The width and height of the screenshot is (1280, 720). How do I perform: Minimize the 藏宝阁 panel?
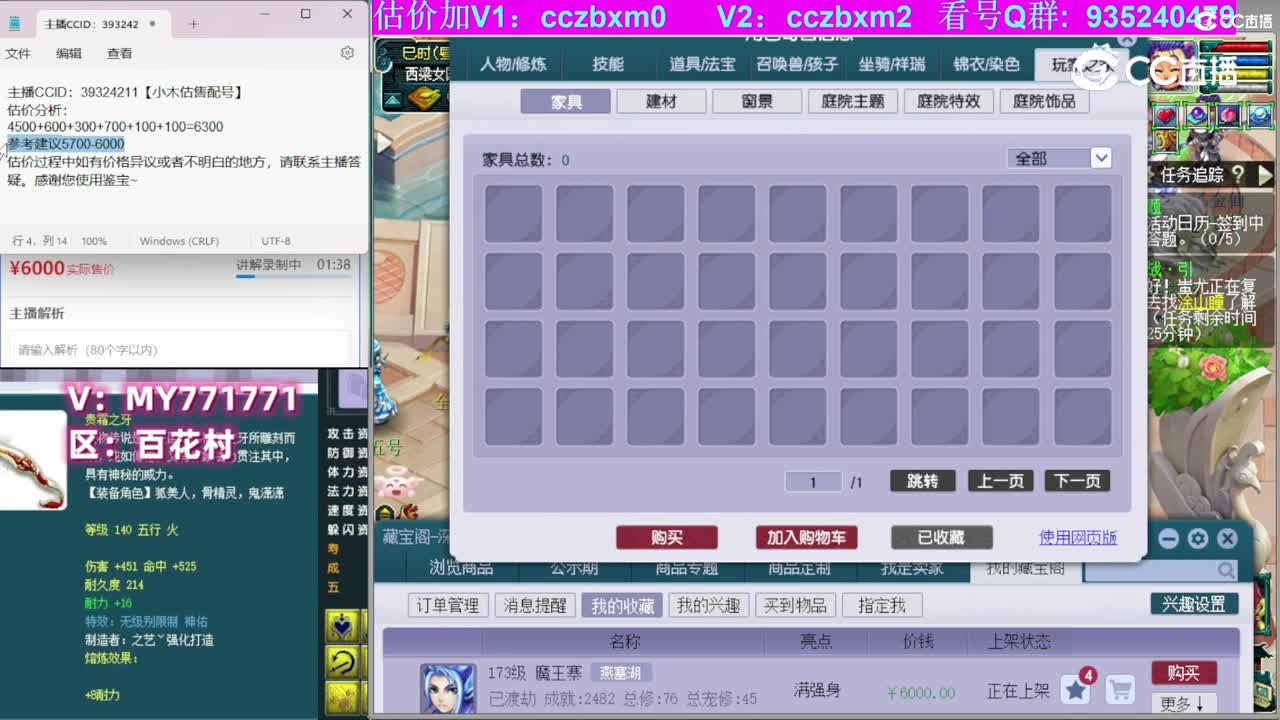coord(1168,539)
